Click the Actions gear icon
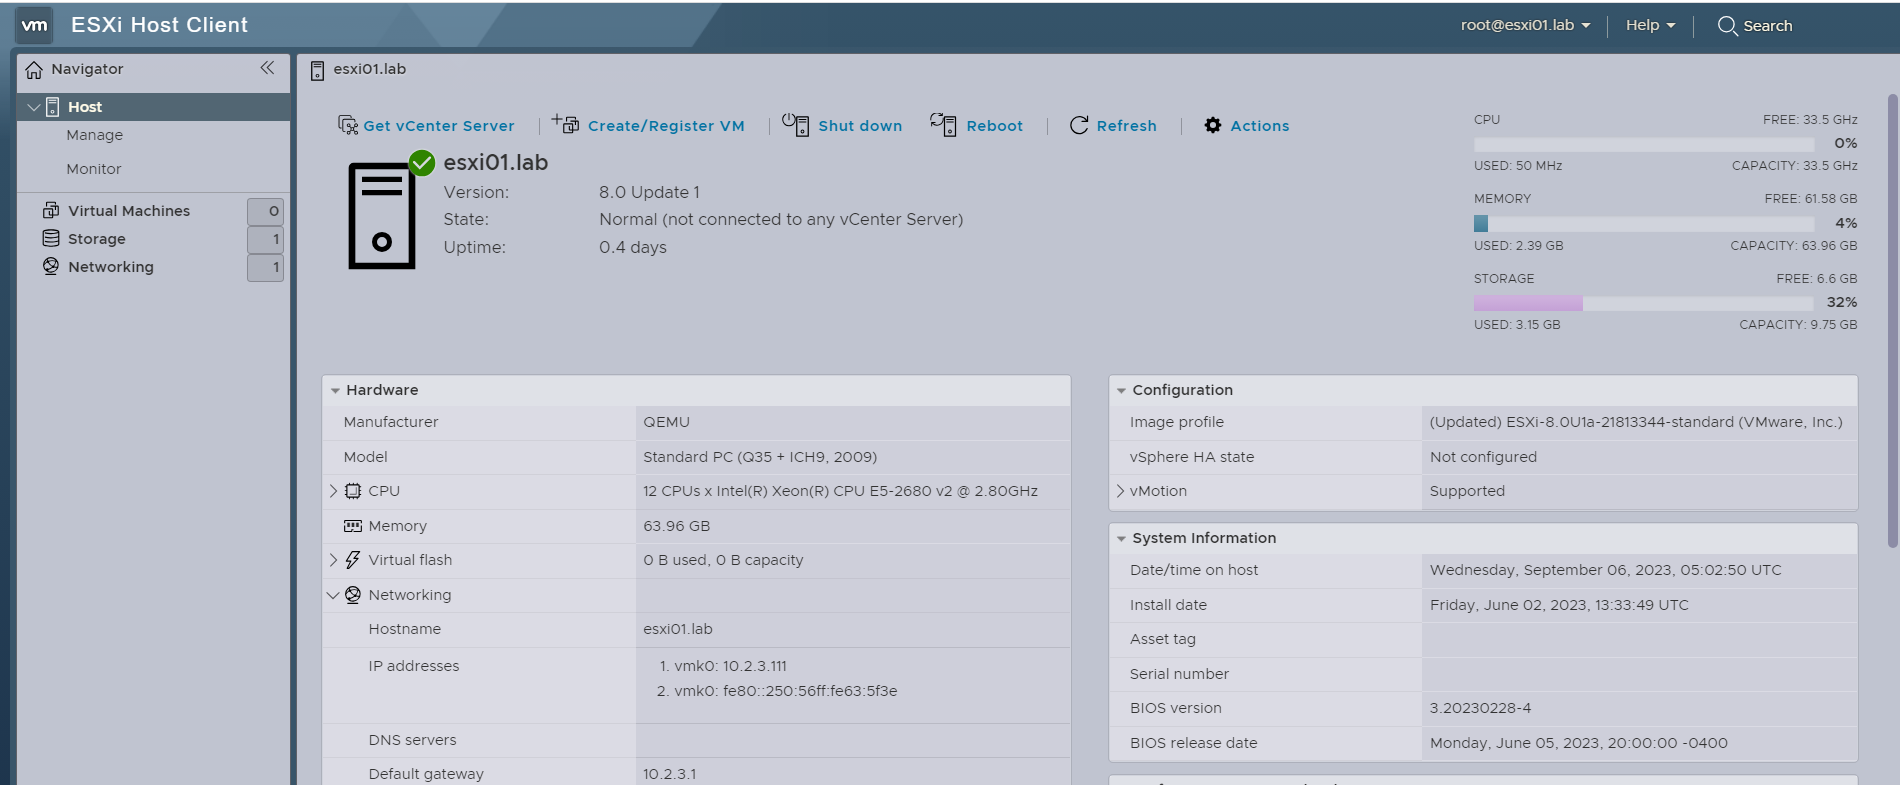Screen dimensions: 1900x785 [x=1213, y=125]
